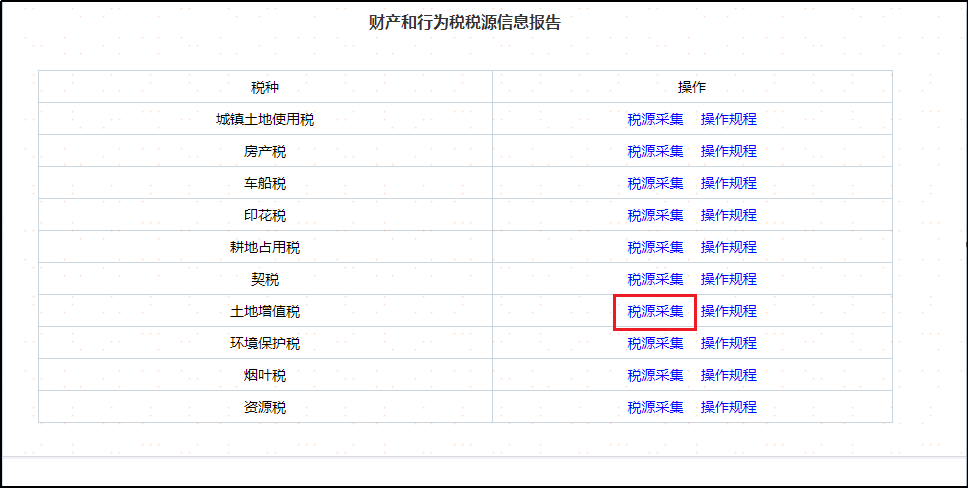
Task: Click the 财产和行为税税源信息报告 title
Action: pos(465,23)
